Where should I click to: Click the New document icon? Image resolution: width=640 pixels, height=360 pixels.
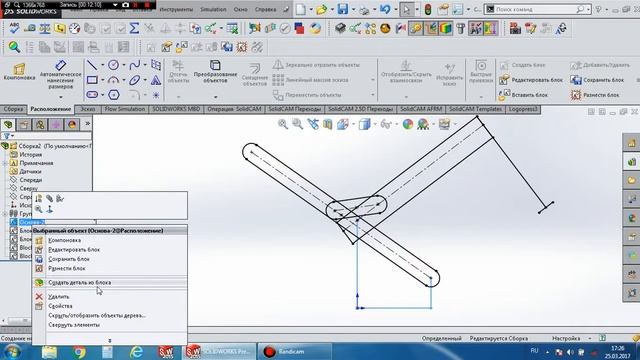[300, 9]
